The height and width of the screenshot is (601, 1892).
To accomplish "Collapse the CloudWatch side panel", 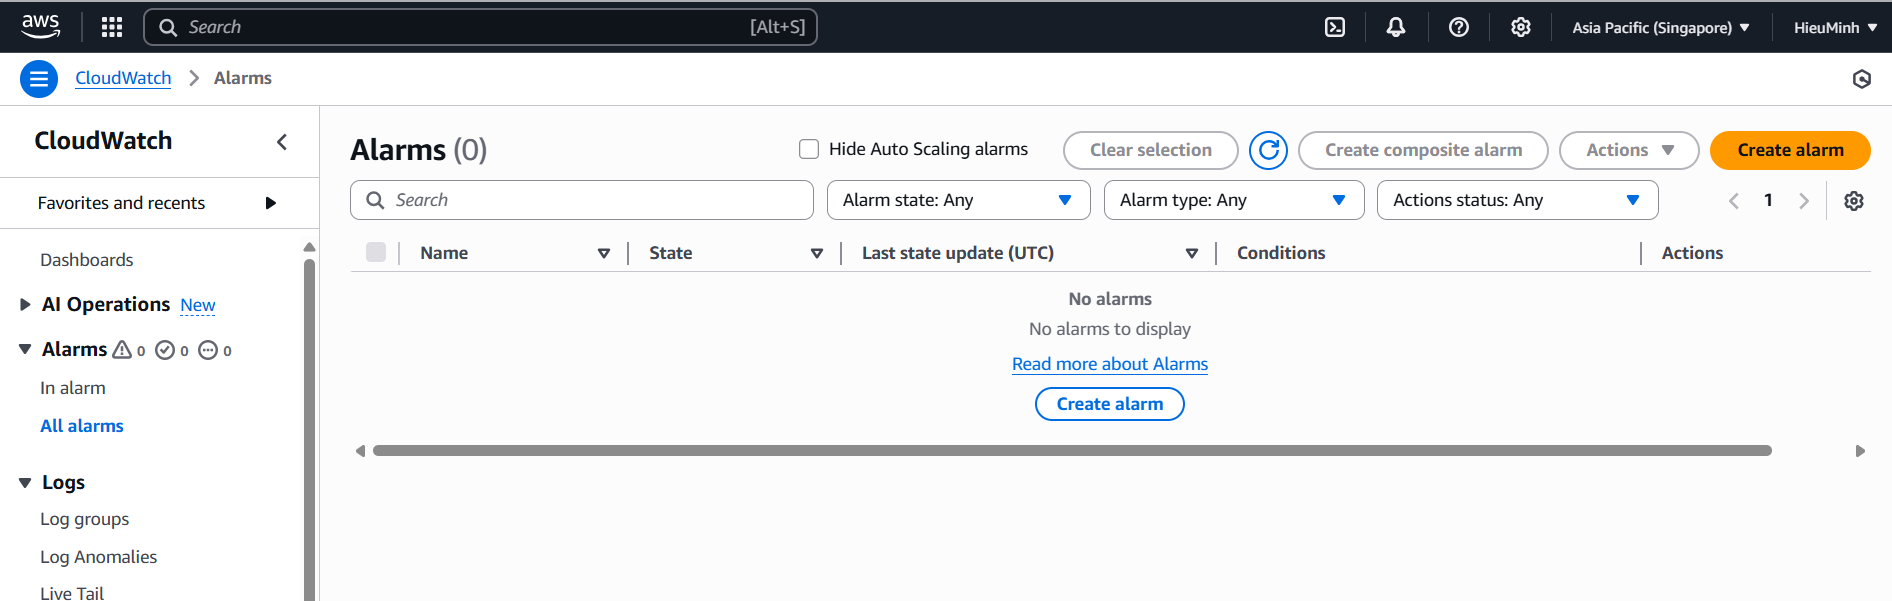I will click(x=282, y=142).
